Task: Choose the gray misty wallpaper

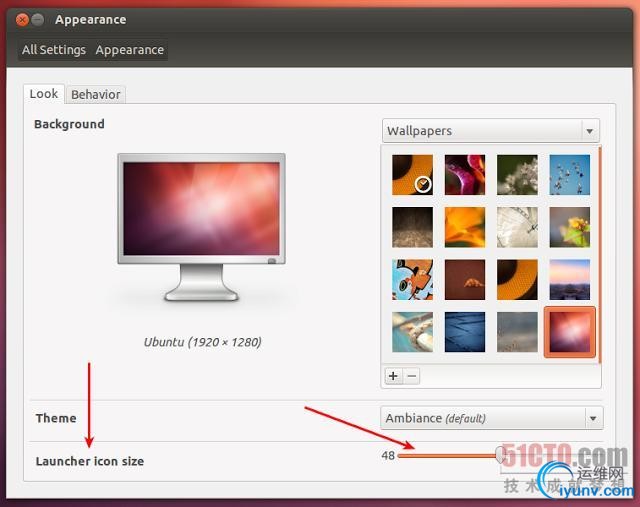Action: tap(517, 332)
